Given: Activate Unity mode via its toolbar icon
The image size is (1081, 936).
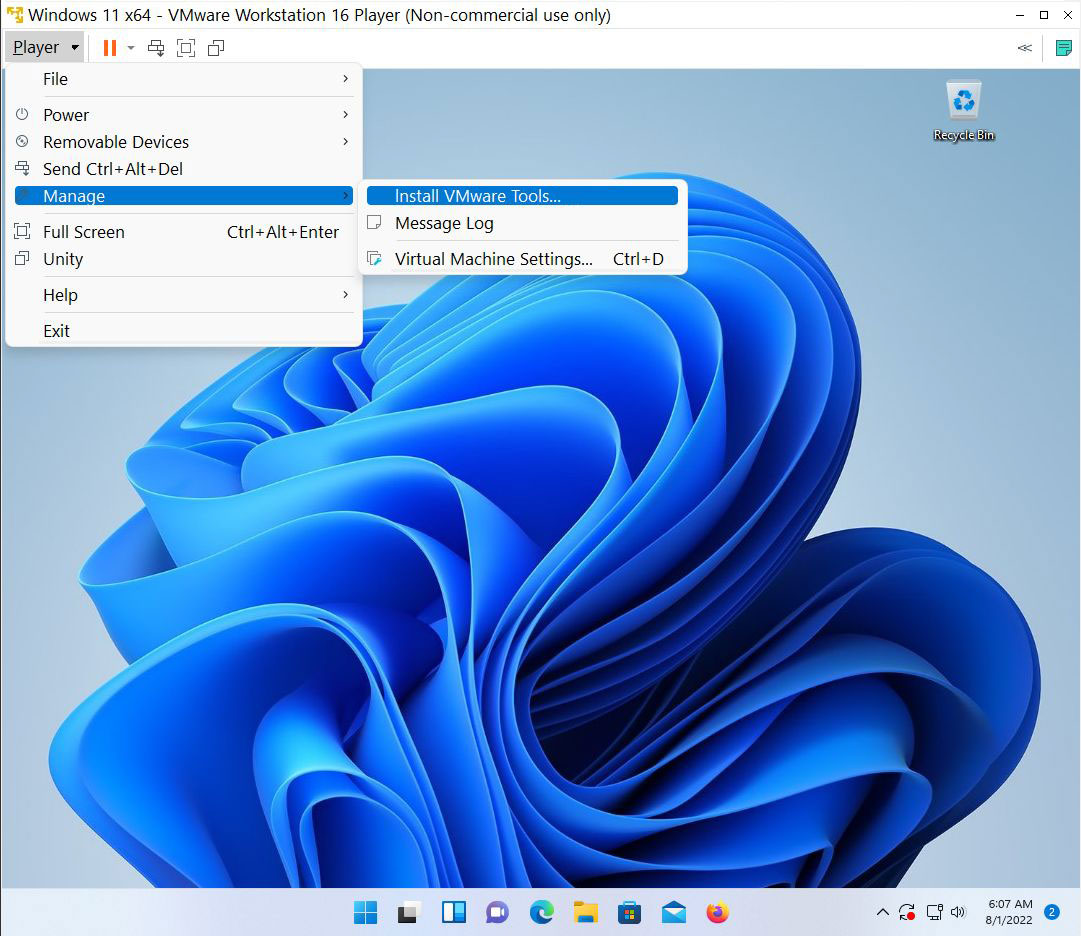Looking at the screenshot, I should click(x=216, y=47).
